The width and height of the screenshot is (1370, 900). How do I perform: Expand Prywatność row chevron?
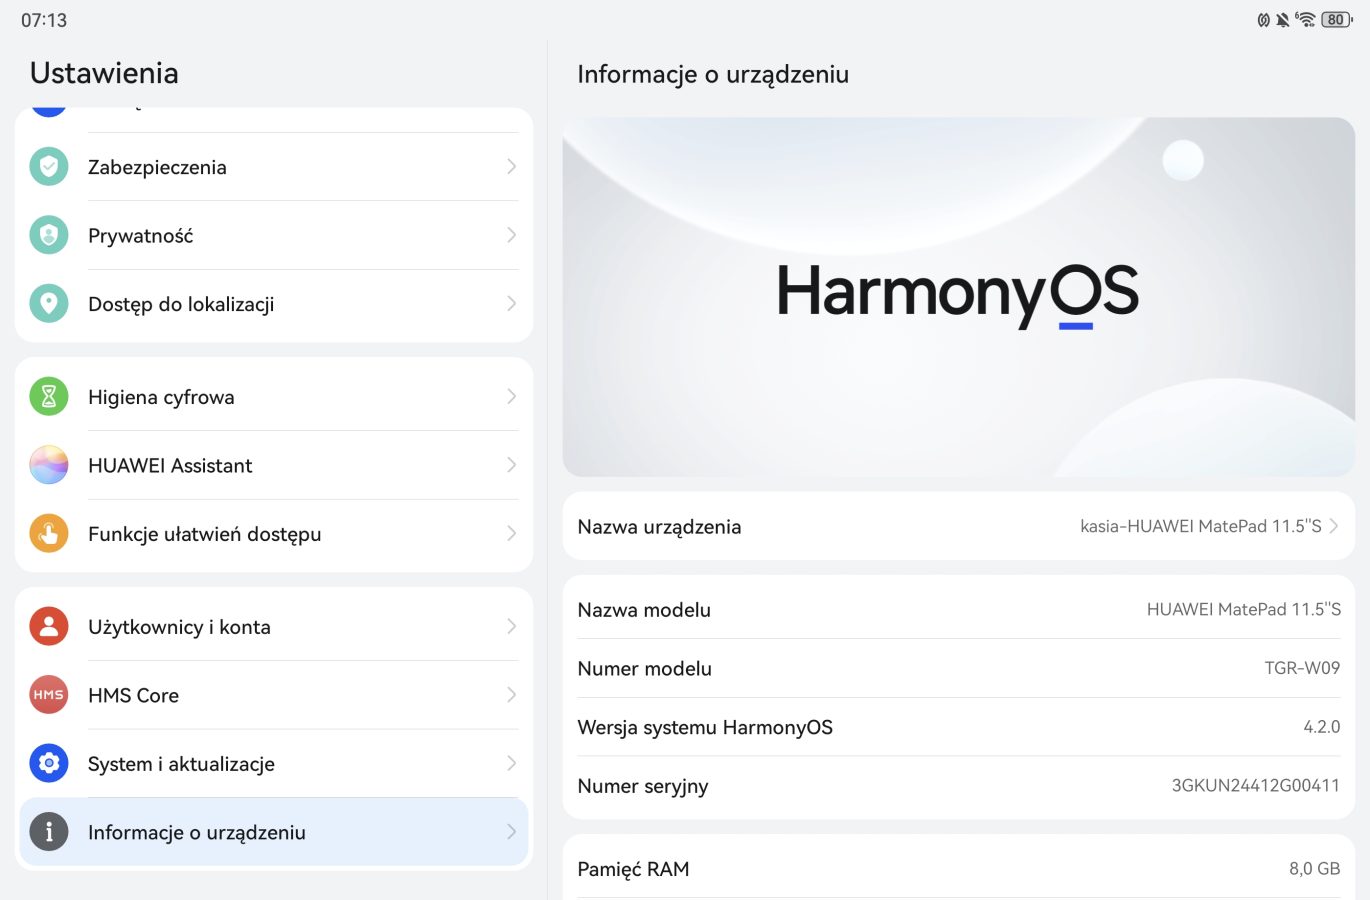point(511,235)
